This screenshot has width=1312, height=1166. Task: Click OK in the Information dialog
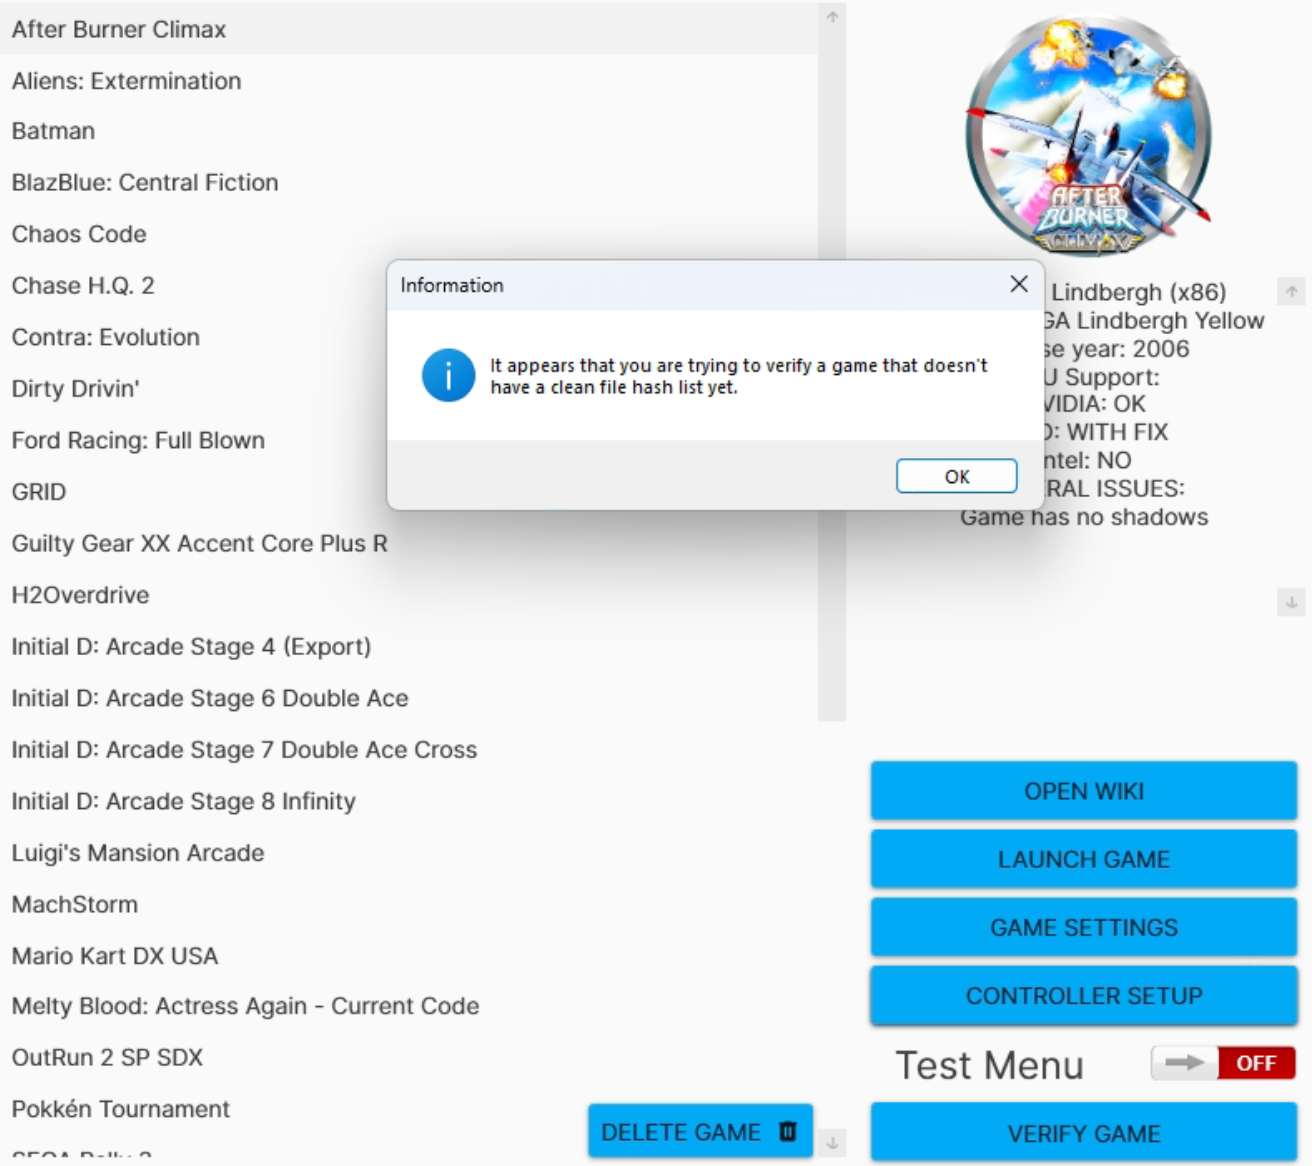[956, 476]
